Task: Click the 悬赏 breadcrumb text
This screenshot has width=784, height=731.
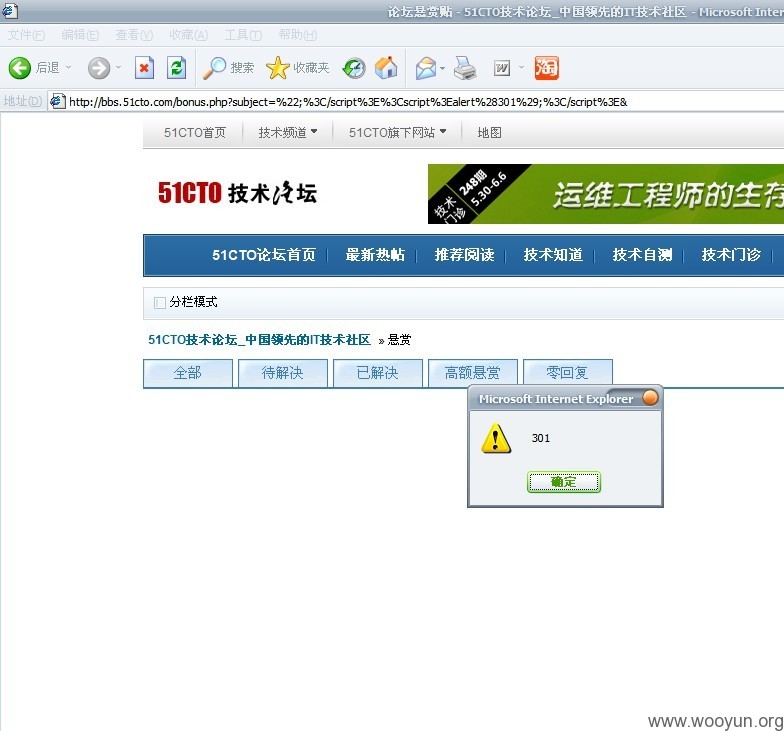Action: point(400,340)
